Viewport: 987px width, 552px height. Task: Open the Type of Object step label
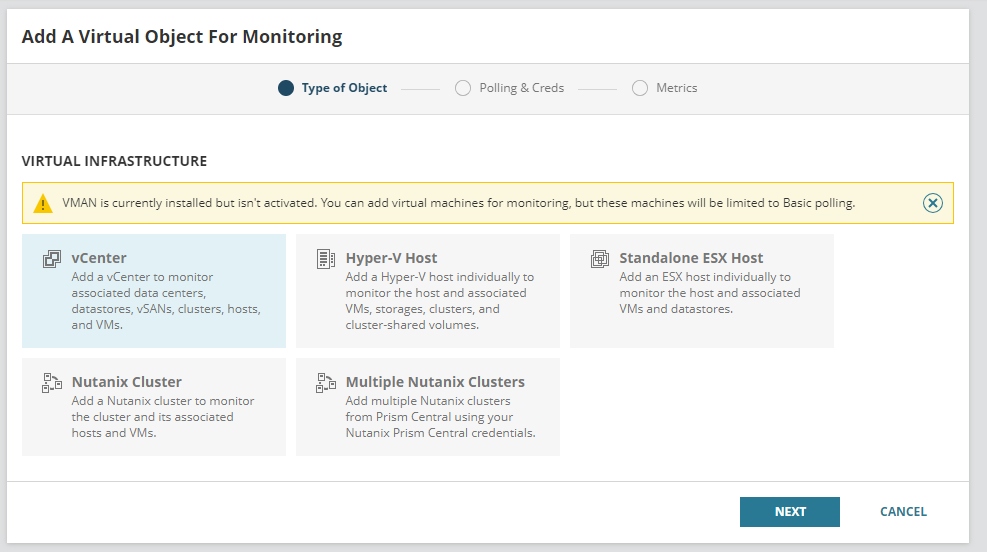[x=344, y=88]
